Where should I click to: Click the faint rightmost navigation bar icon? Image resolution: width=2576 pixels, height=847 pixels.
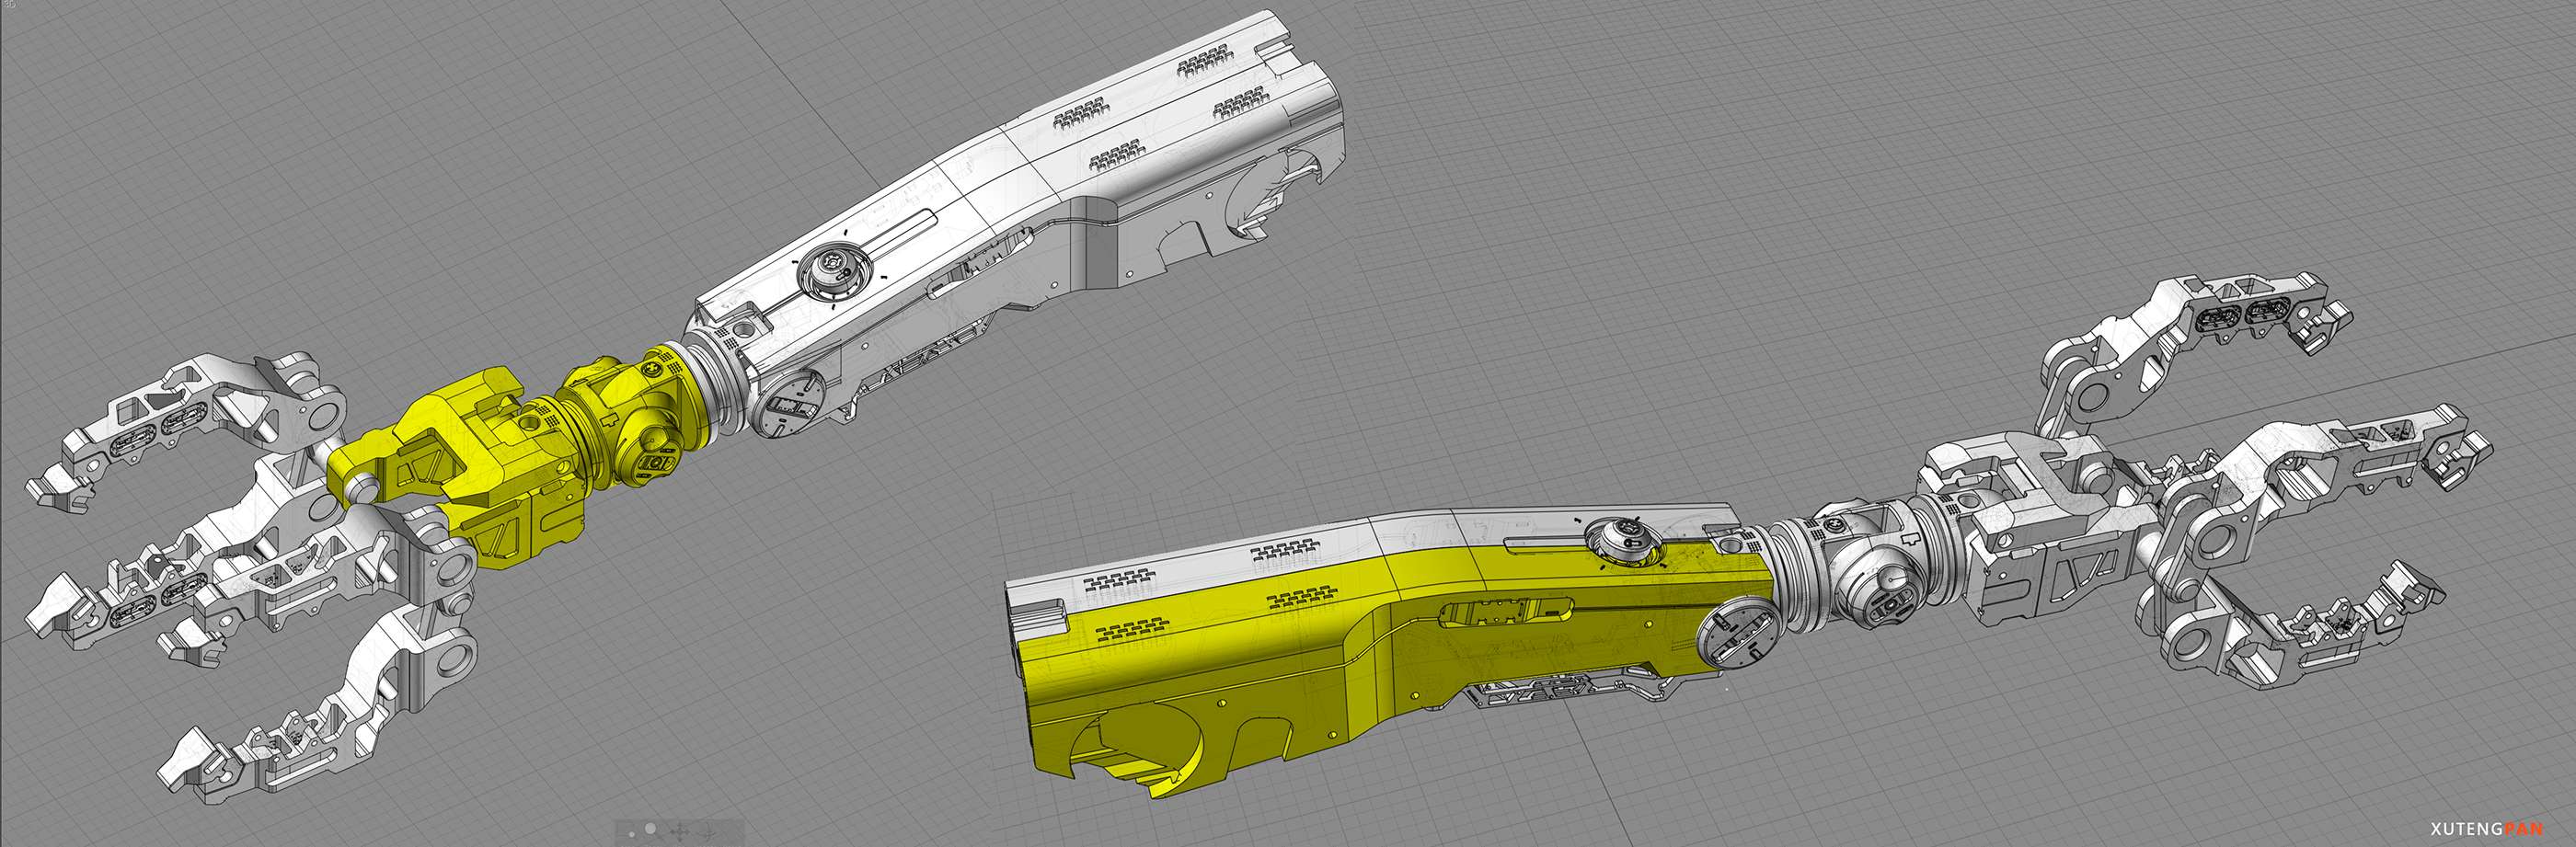coord(708,832)
